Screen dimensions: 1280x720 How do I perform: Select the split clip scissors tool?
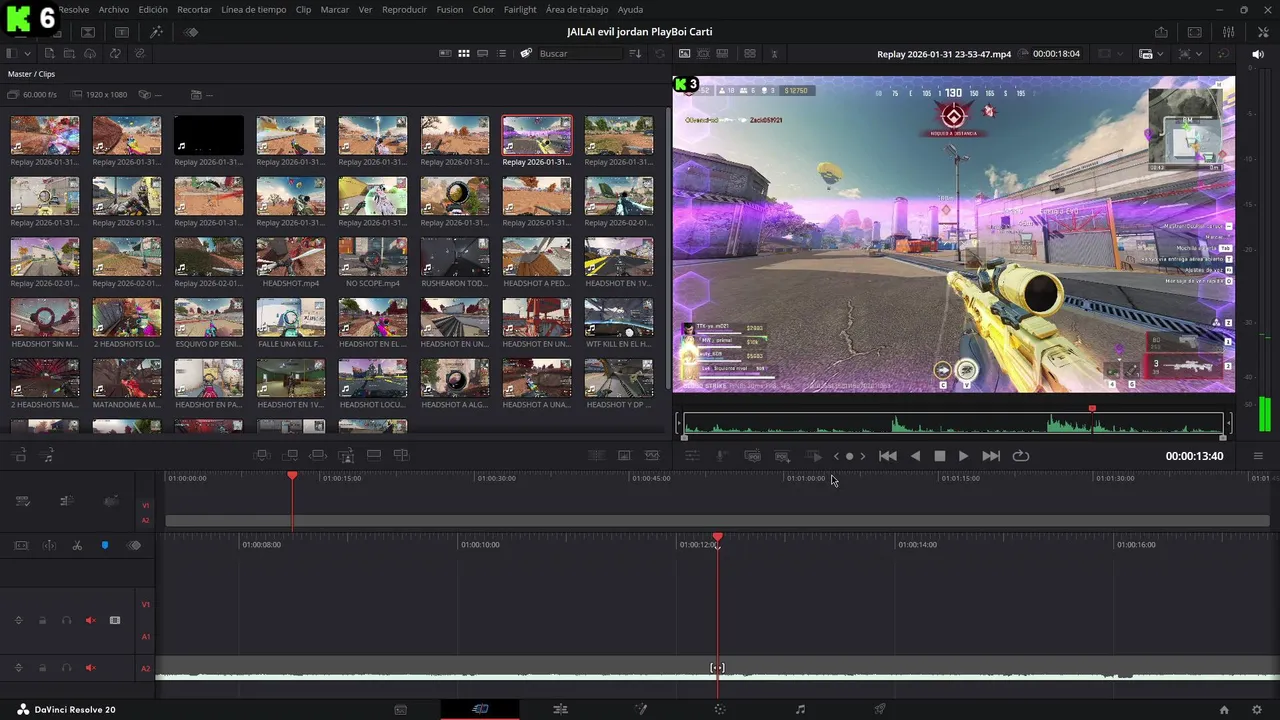coord(77,545)
